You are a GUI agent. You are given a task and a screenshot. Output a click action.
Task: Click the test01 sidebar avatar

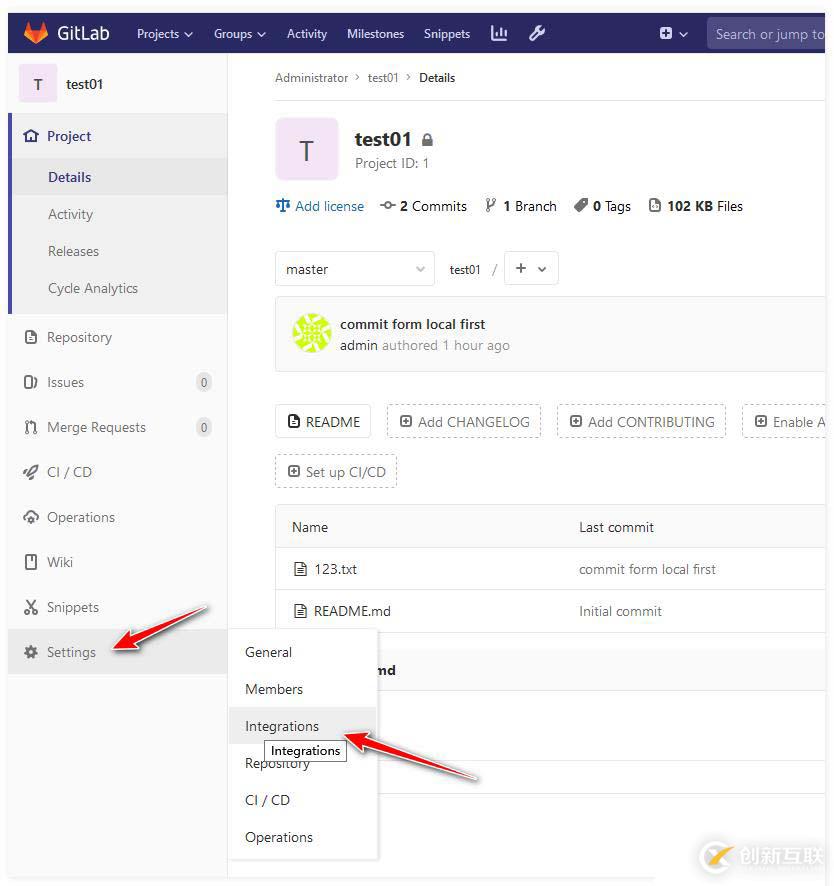[38, 84]
